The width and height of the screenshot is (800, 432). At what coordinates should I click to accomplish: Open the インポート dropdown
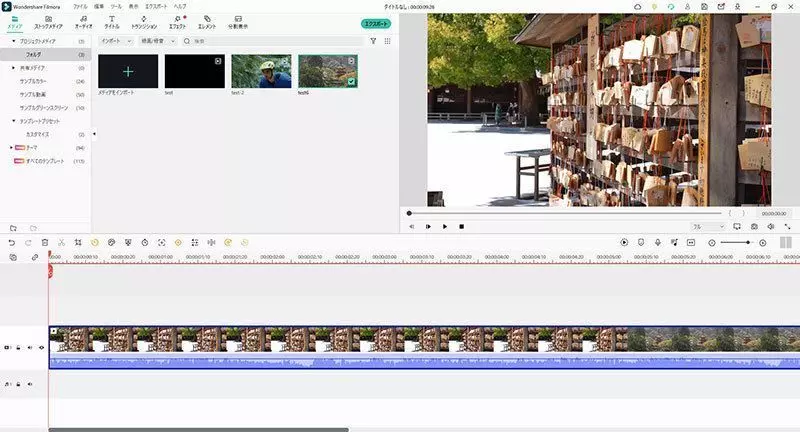117,41
